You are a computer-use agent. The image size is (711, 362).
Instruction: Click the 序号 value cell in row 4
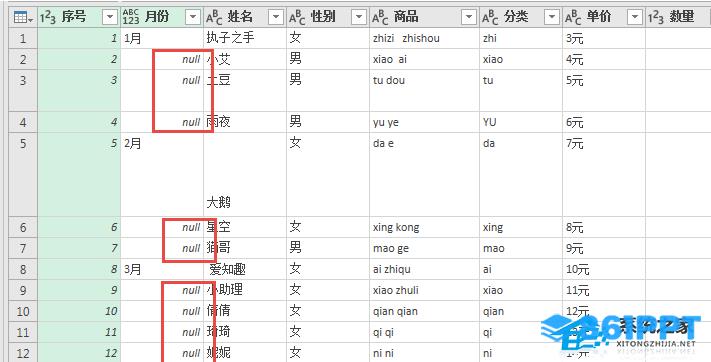(79, 122)
